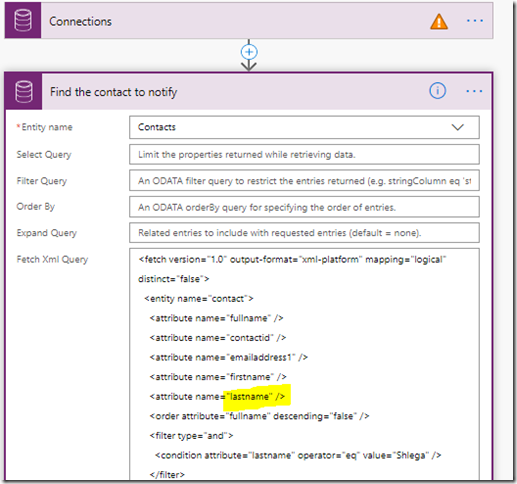
Task: Collapse the Find the contact to notify header
Action: pyautogui.click(x=249, y=92)
